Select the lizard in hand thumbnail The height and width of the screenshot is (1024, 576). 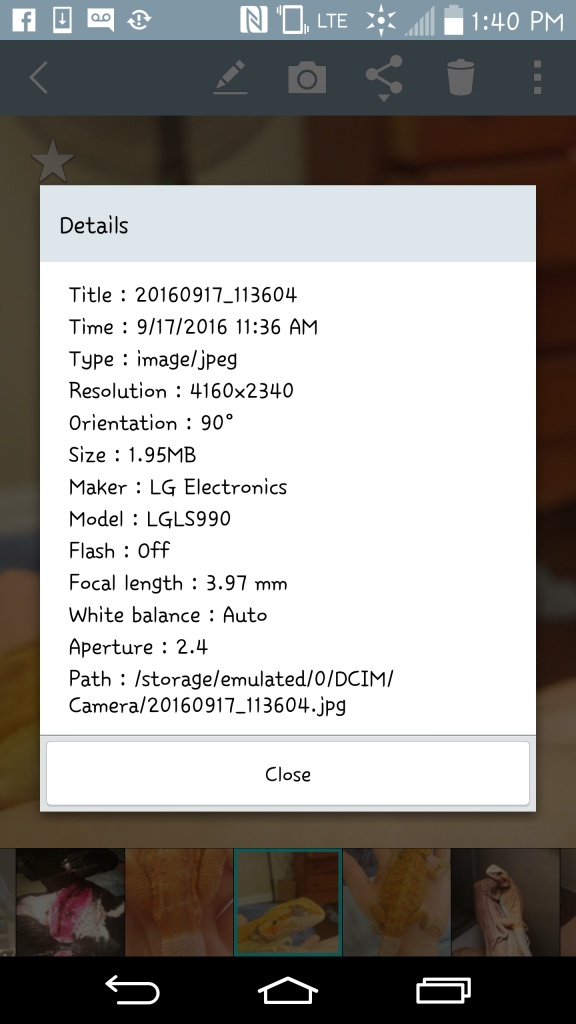click(396, 903)
